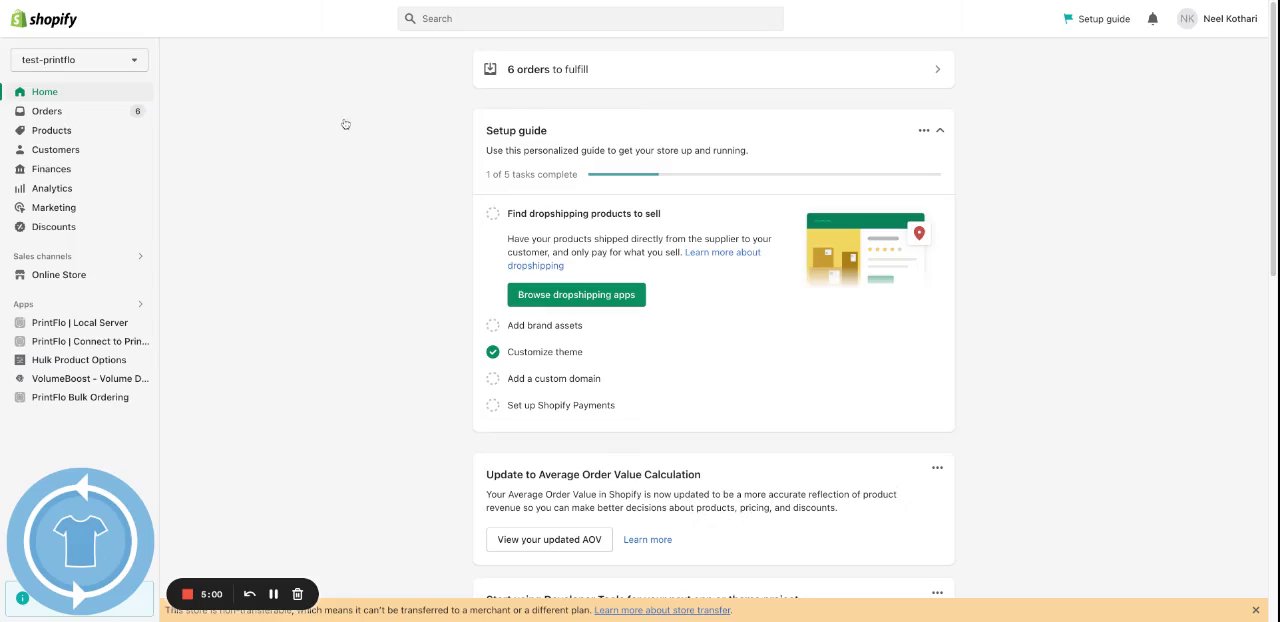Viewport: 1280px width, 622px height.
Task: Click Browse dropshipping apps button
Action: tap(576, 295)
